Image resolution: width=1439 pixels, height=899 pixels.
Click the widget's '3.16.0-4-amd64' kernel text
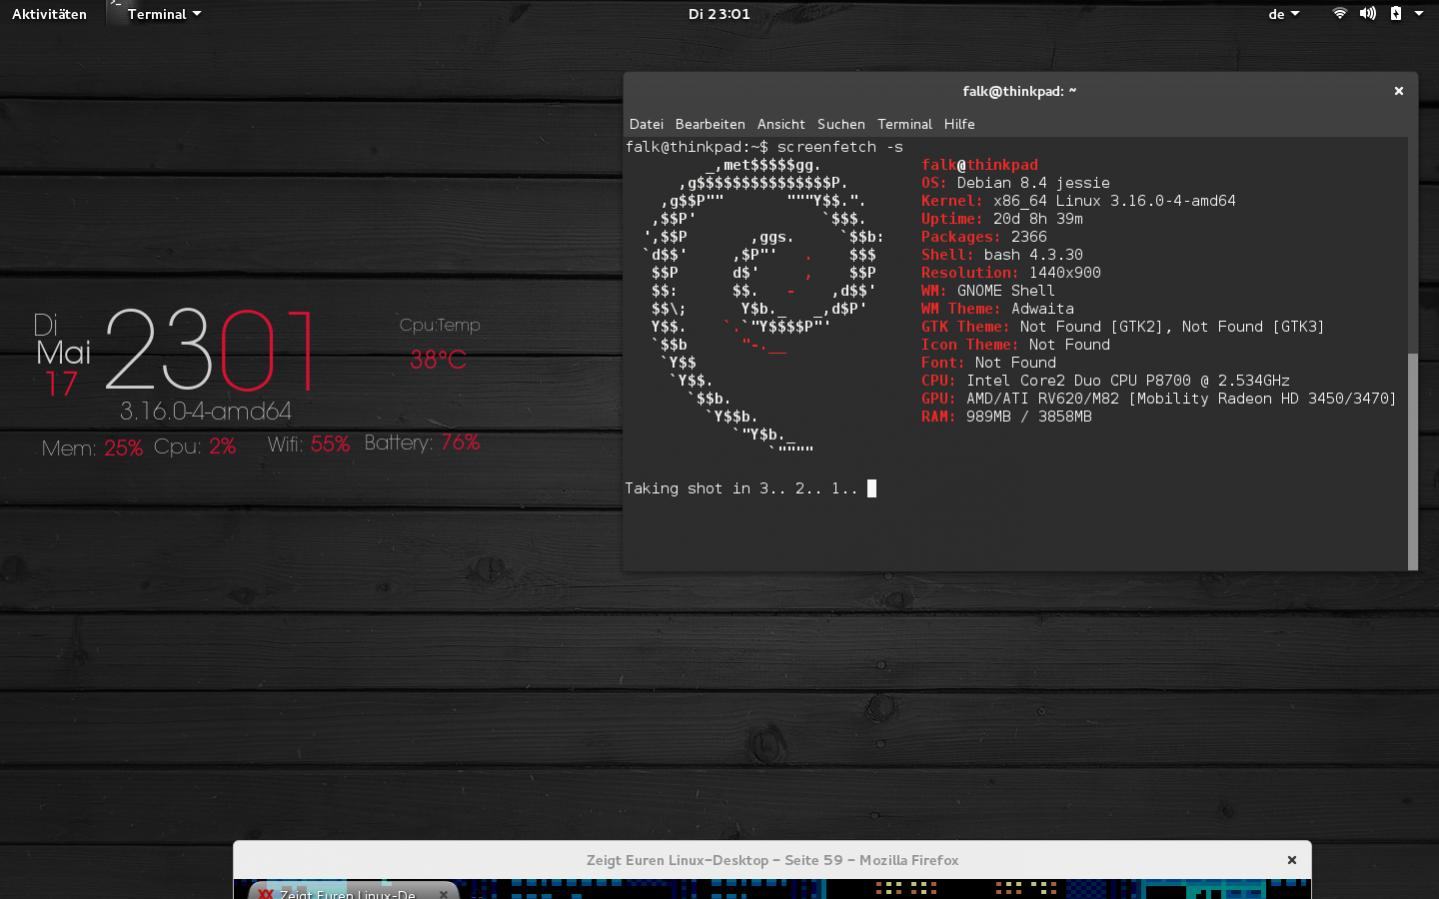(206, 411)
